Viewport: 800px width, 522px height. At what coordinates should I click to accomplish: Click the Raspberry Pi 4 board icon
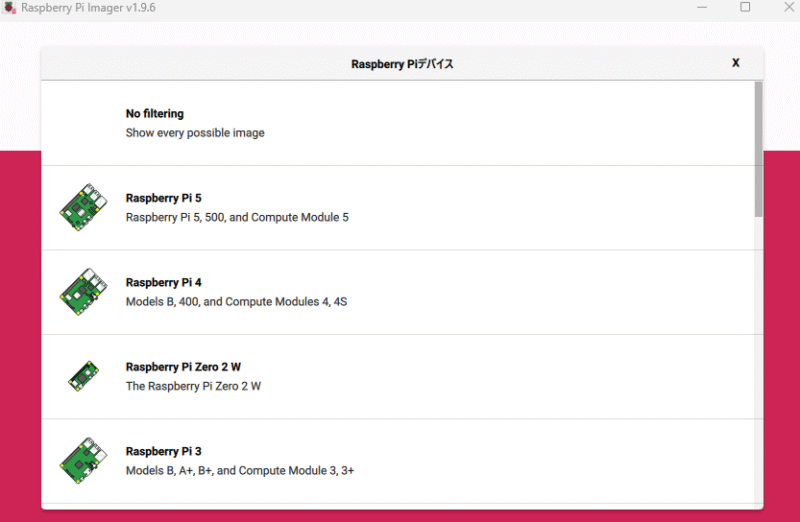[82, 292]
